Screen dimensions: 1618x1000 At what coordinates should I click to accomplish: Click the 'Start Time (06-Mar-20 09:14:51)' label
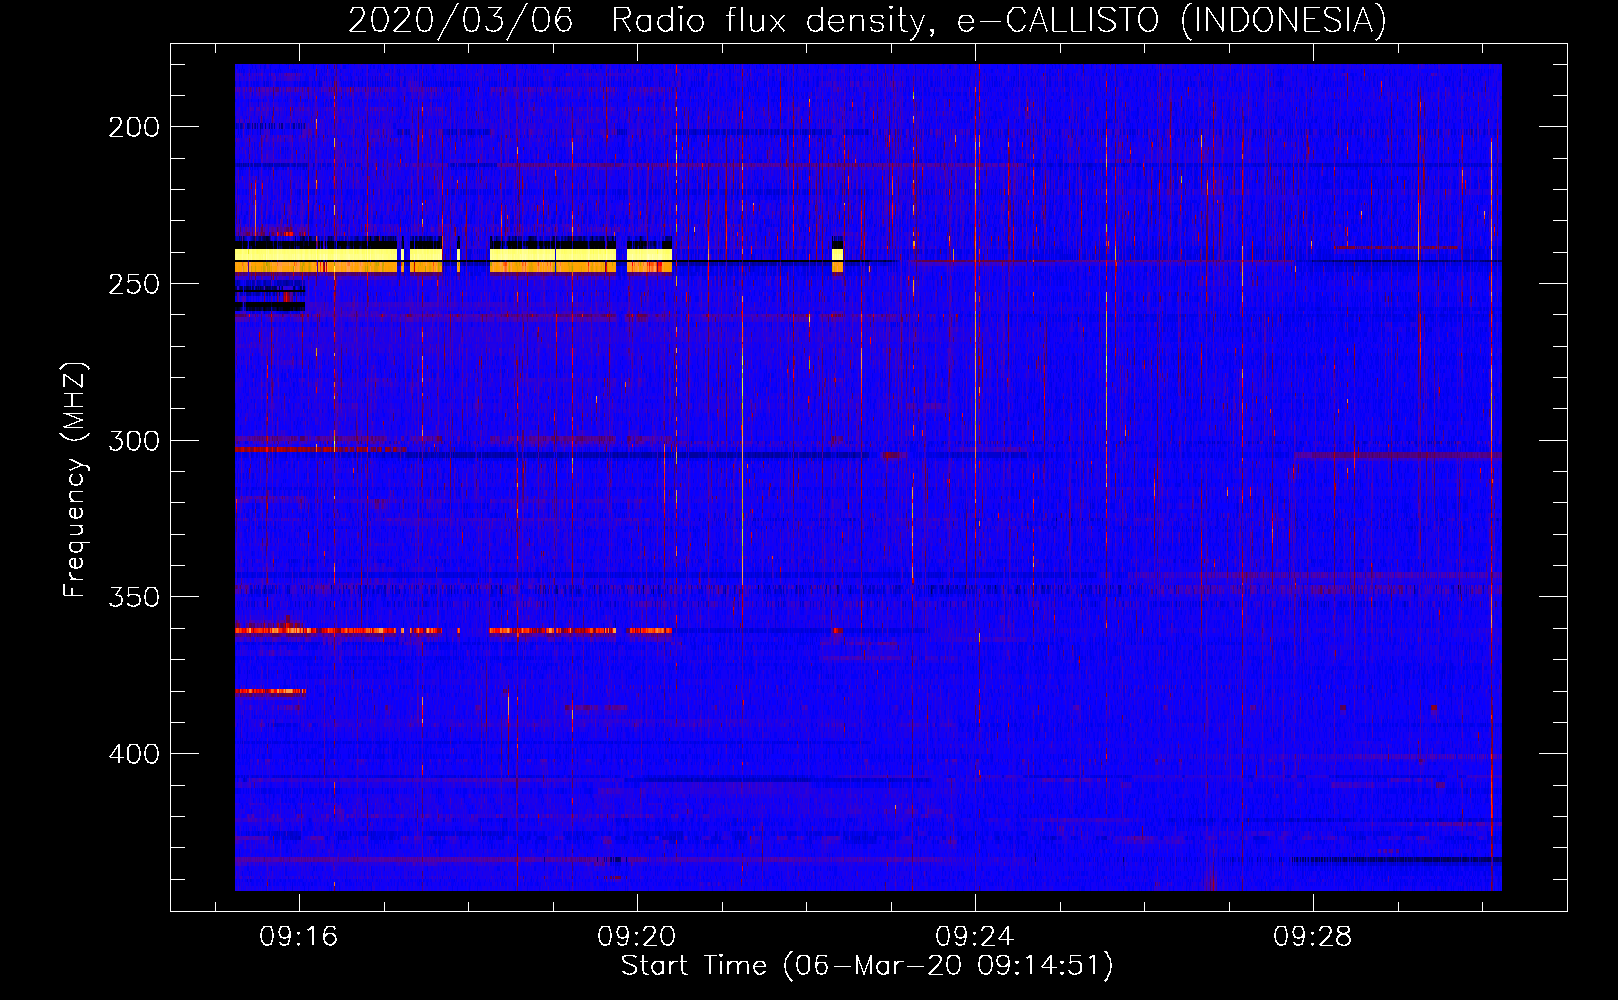click(x=867, y=966)
